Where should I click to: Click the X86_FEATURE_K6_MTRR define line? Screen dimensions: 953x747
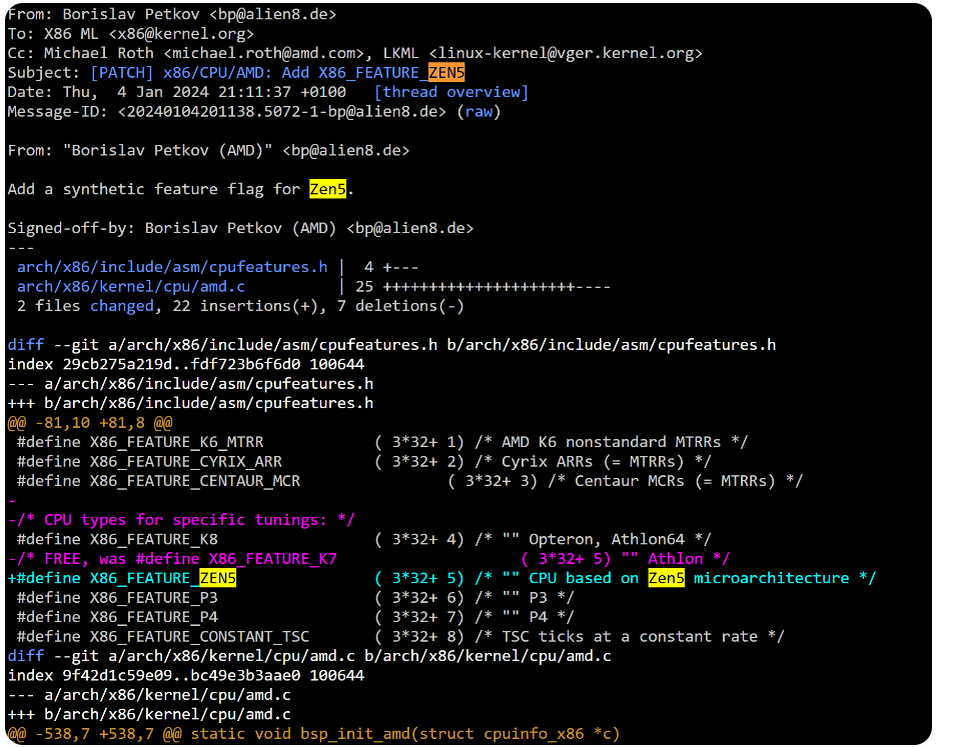coord(382,442)
